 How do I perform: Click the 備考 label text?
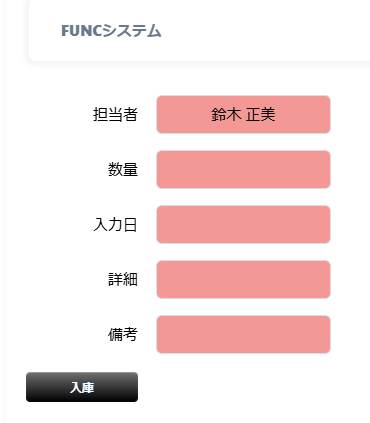tap(123, 334)
